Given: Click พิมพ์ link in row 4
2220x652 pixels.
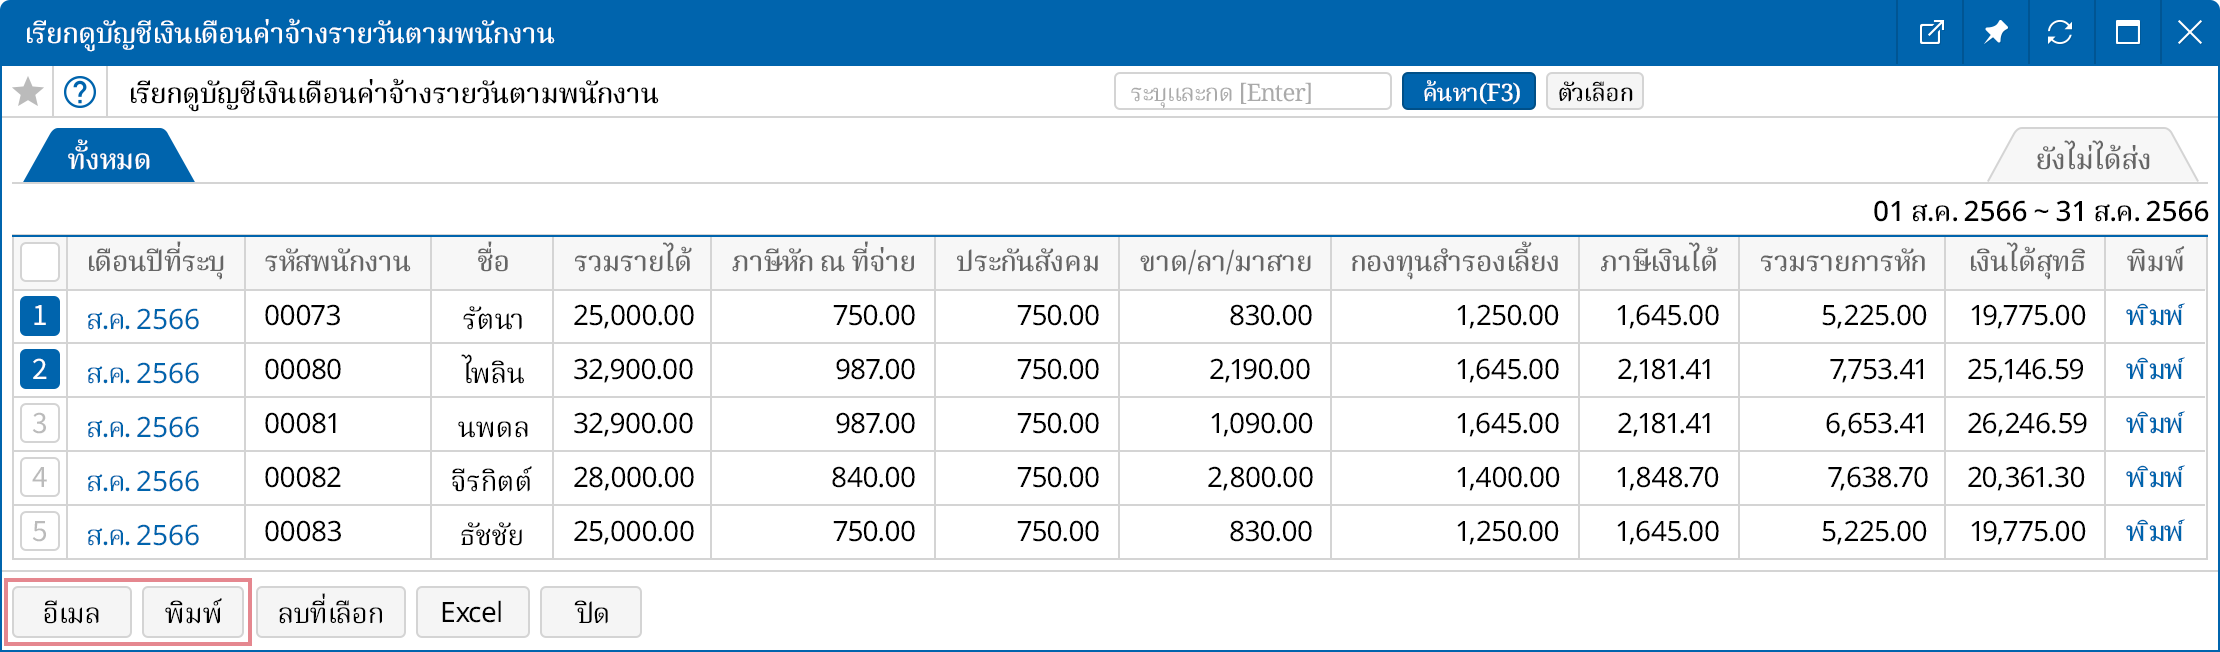Looking at the screenshot, I should coord(2154,478).
